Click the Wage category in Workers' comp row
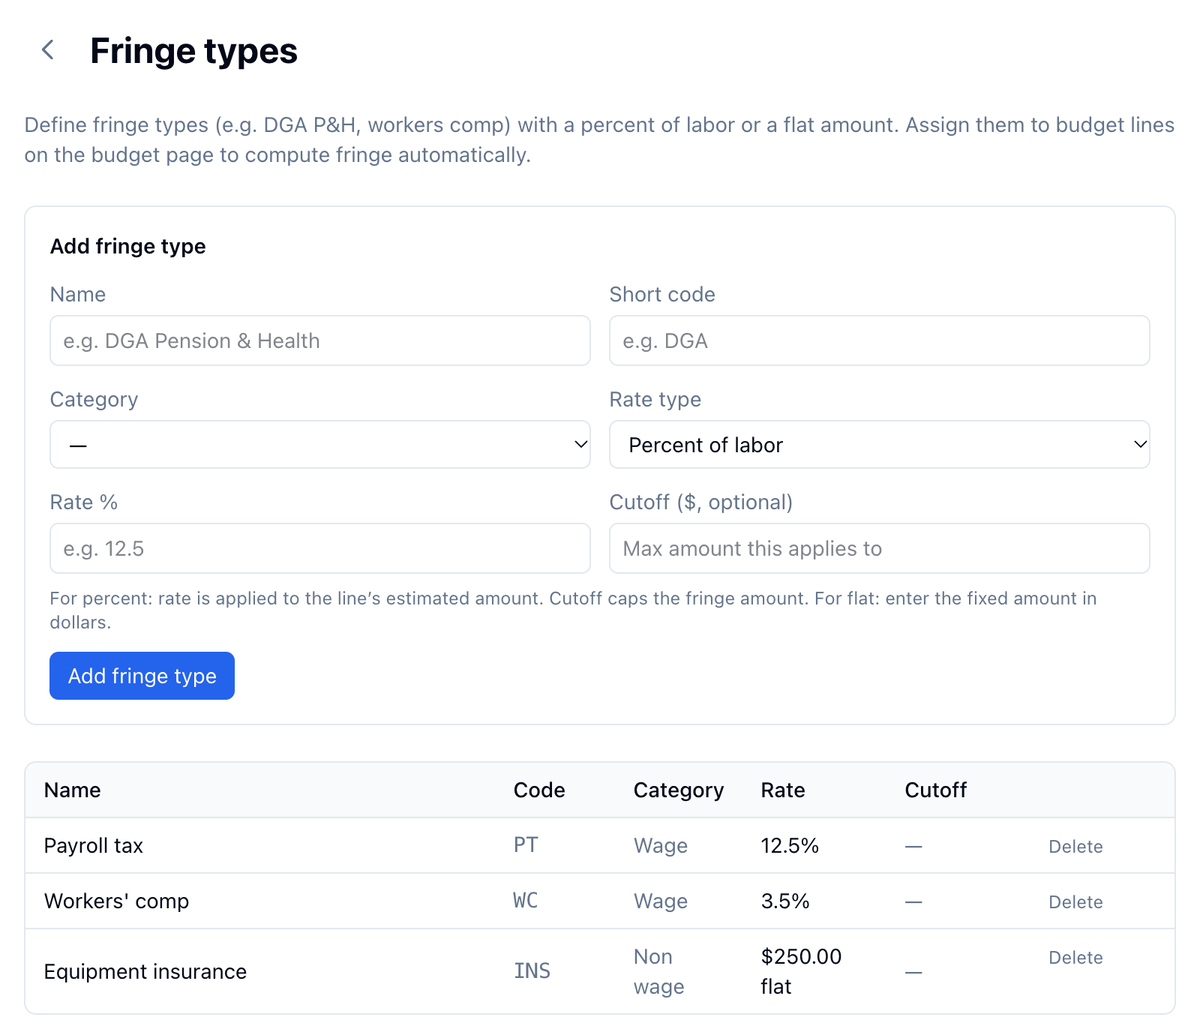Screen dimensions: 1200x1035 point(660,901)
